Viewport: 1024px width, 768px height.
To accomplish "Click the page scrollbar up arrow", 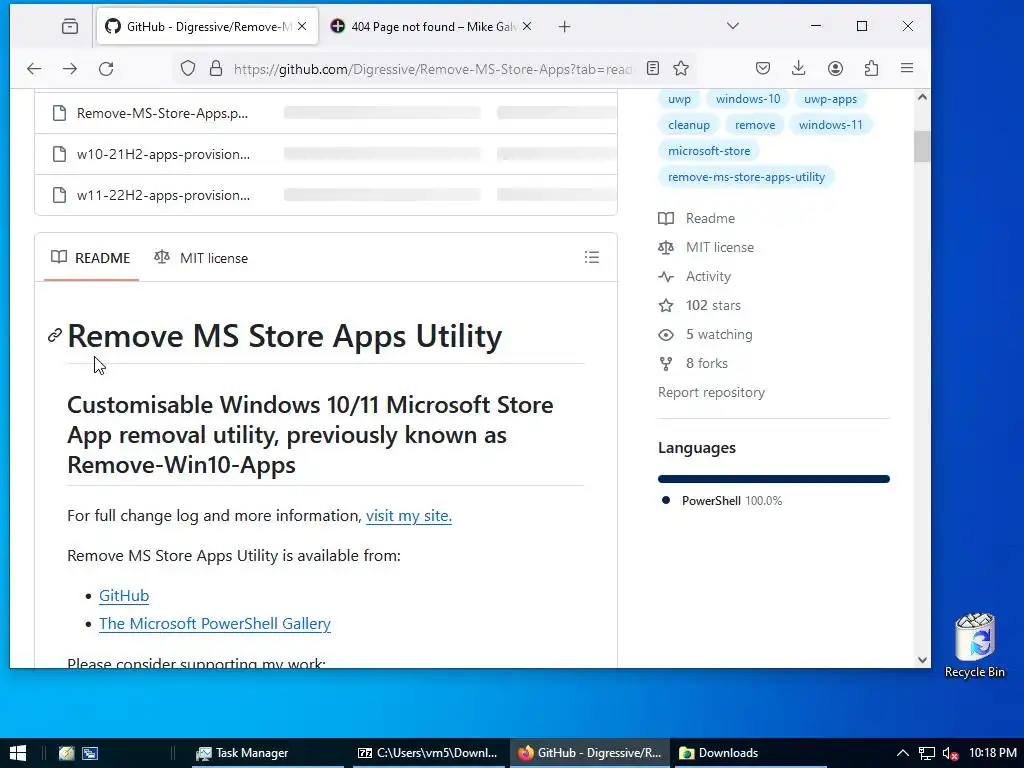I will tap(922, 97).
